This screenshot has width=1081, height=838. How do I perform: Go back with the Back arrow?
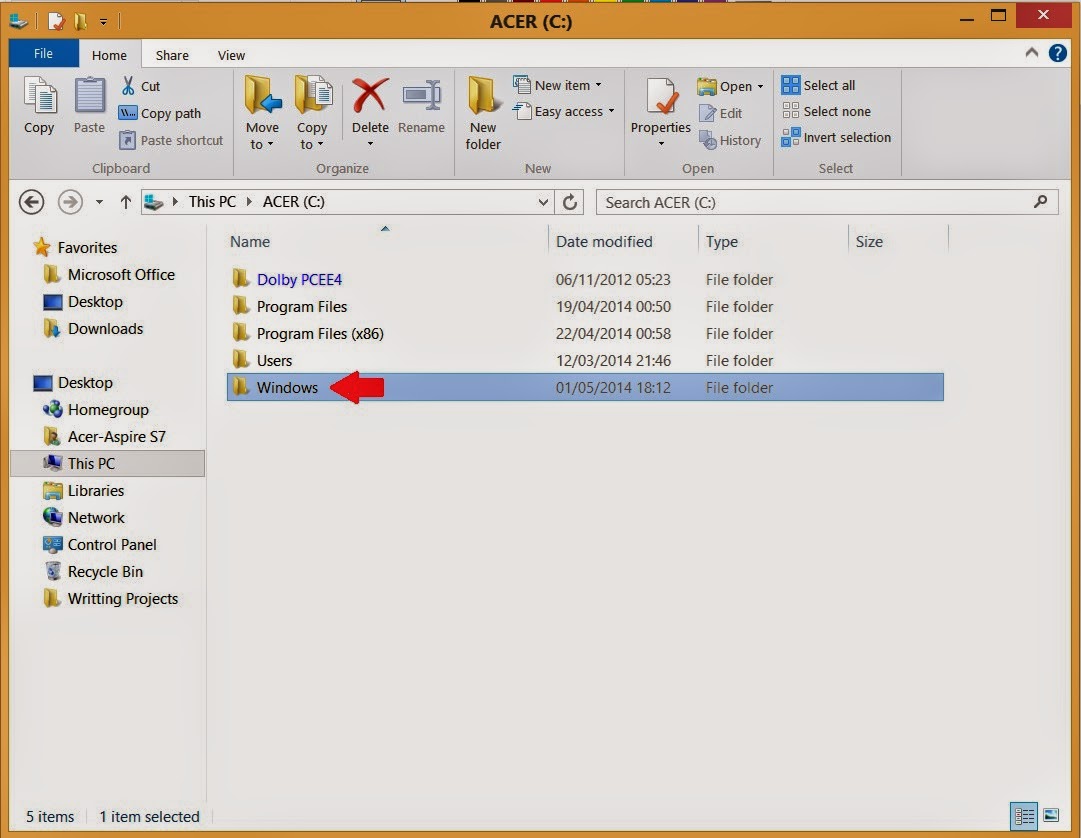32,202
